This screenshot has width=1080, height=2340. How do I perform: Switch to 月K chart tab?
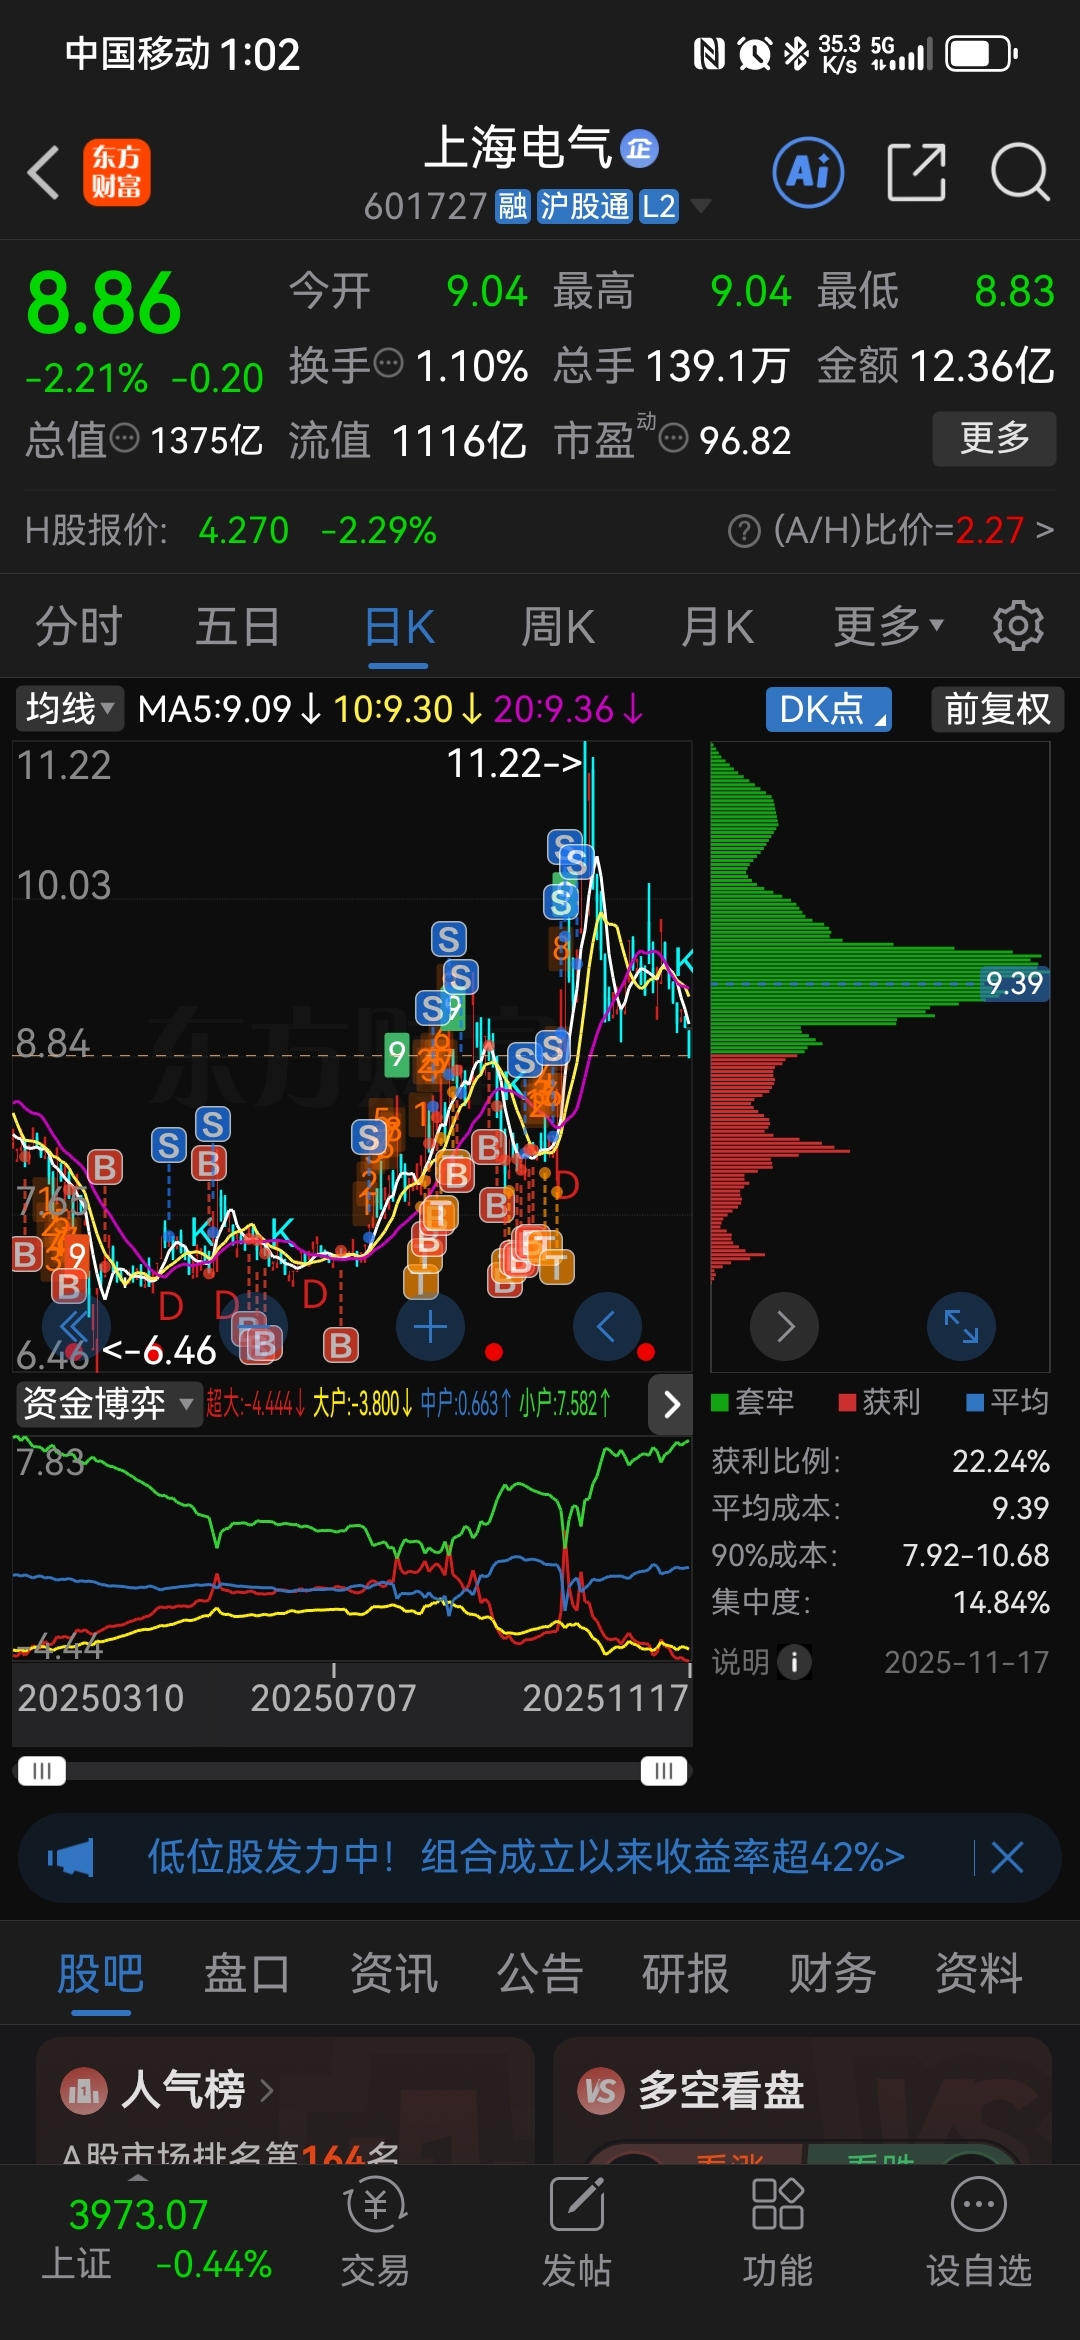pos(717,627)
